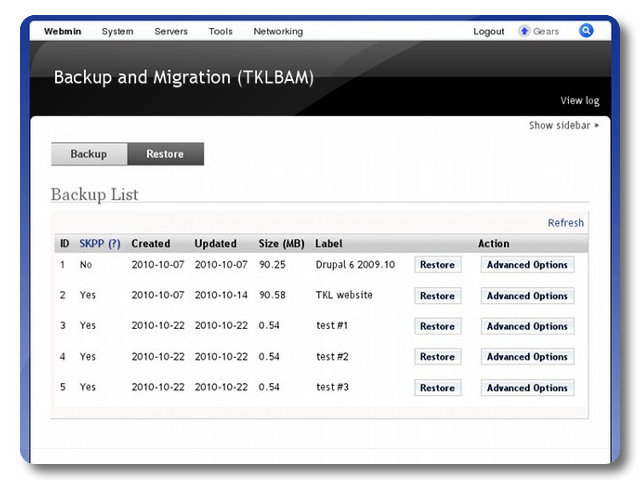Expand the sidebar with Show sidebar
This screenshot has height=480, width=640.
click(564, 126)
